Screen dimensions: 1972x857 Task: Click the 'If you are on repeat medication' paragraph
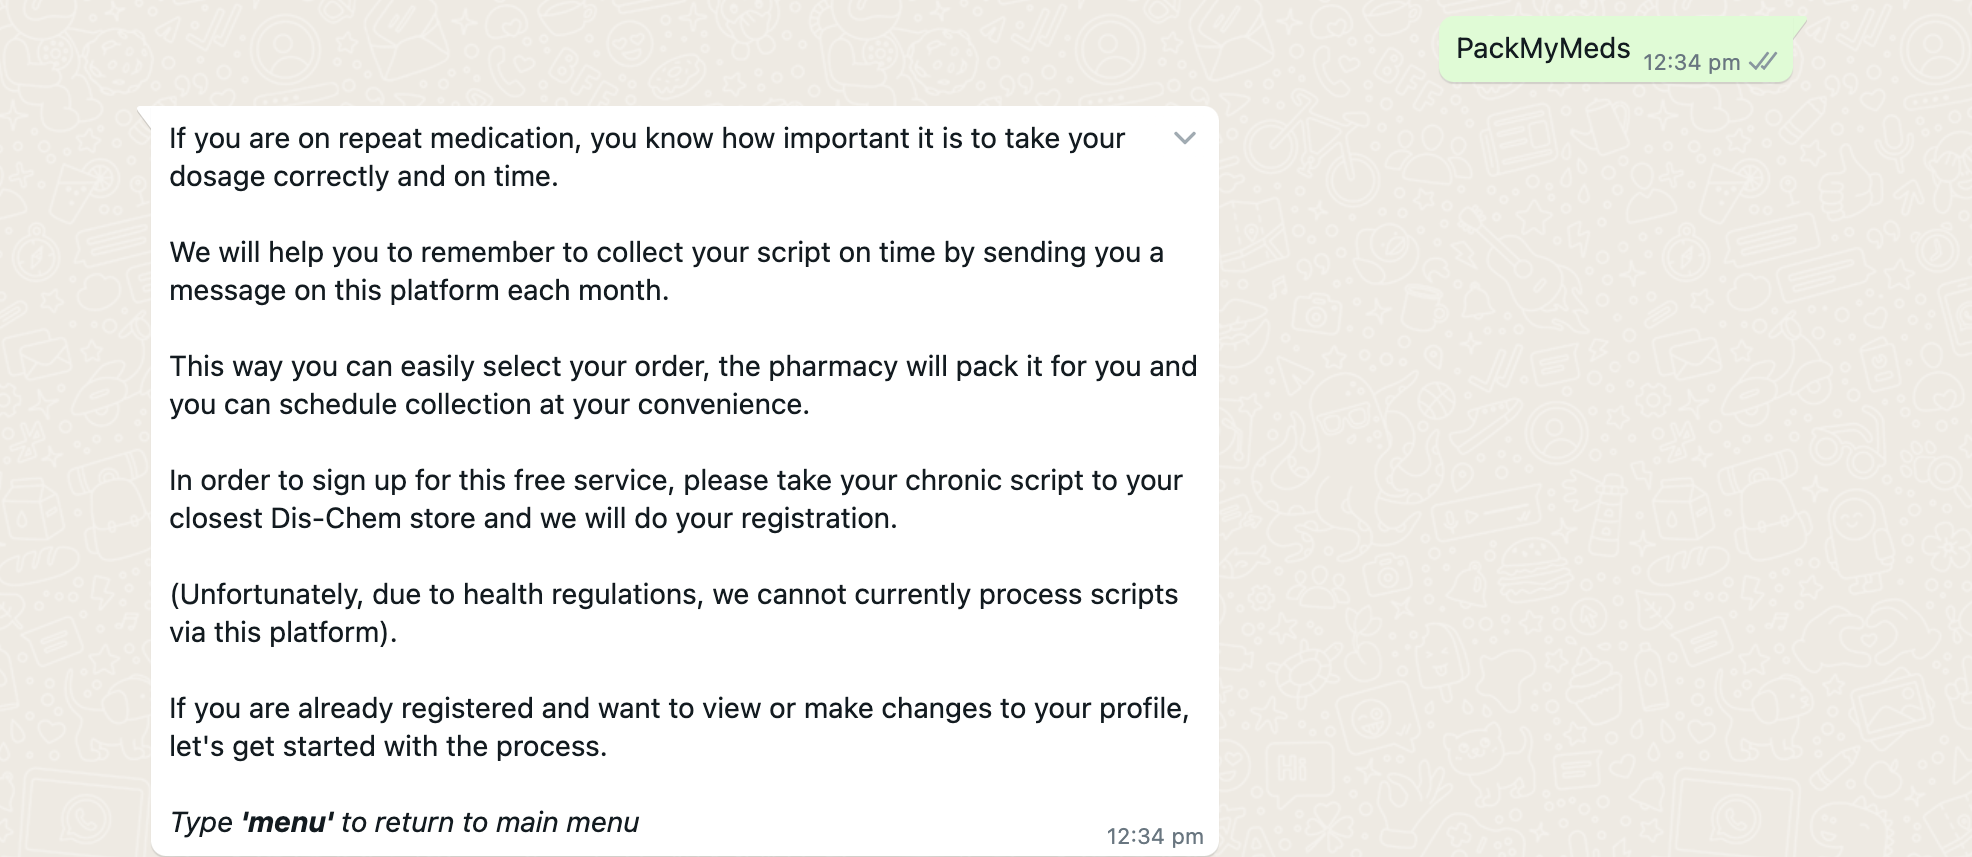click(646, 157)
